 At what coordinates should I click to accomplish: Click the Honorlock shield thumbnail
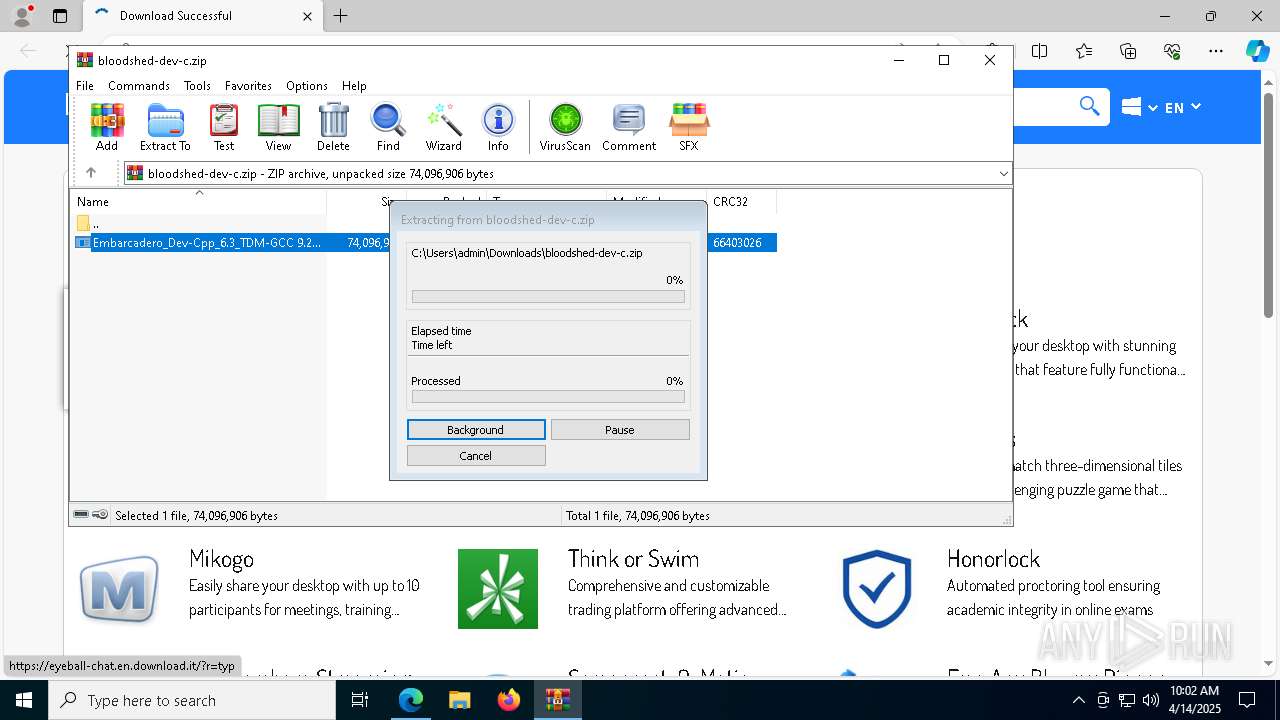tap(877, 589)
